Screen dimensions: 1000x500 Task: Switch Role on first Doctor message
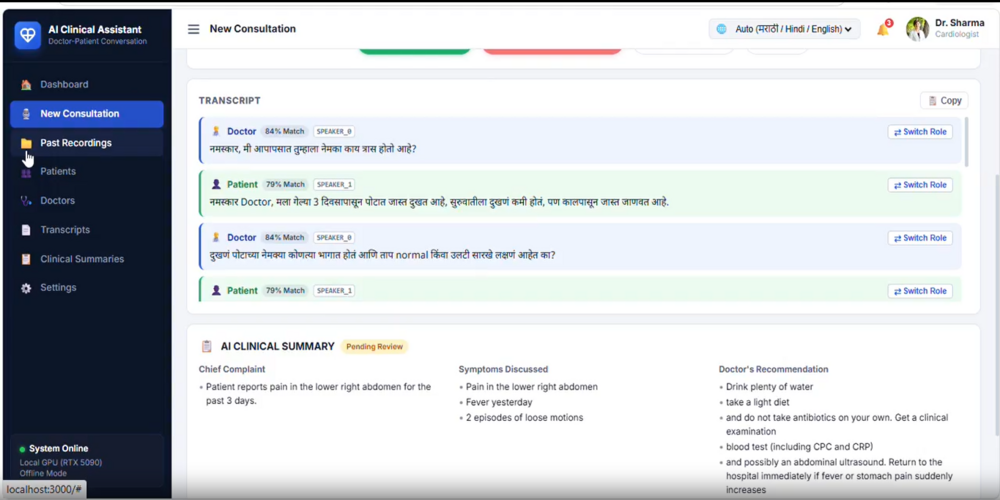pyautogui.click(x=920, y=132)
